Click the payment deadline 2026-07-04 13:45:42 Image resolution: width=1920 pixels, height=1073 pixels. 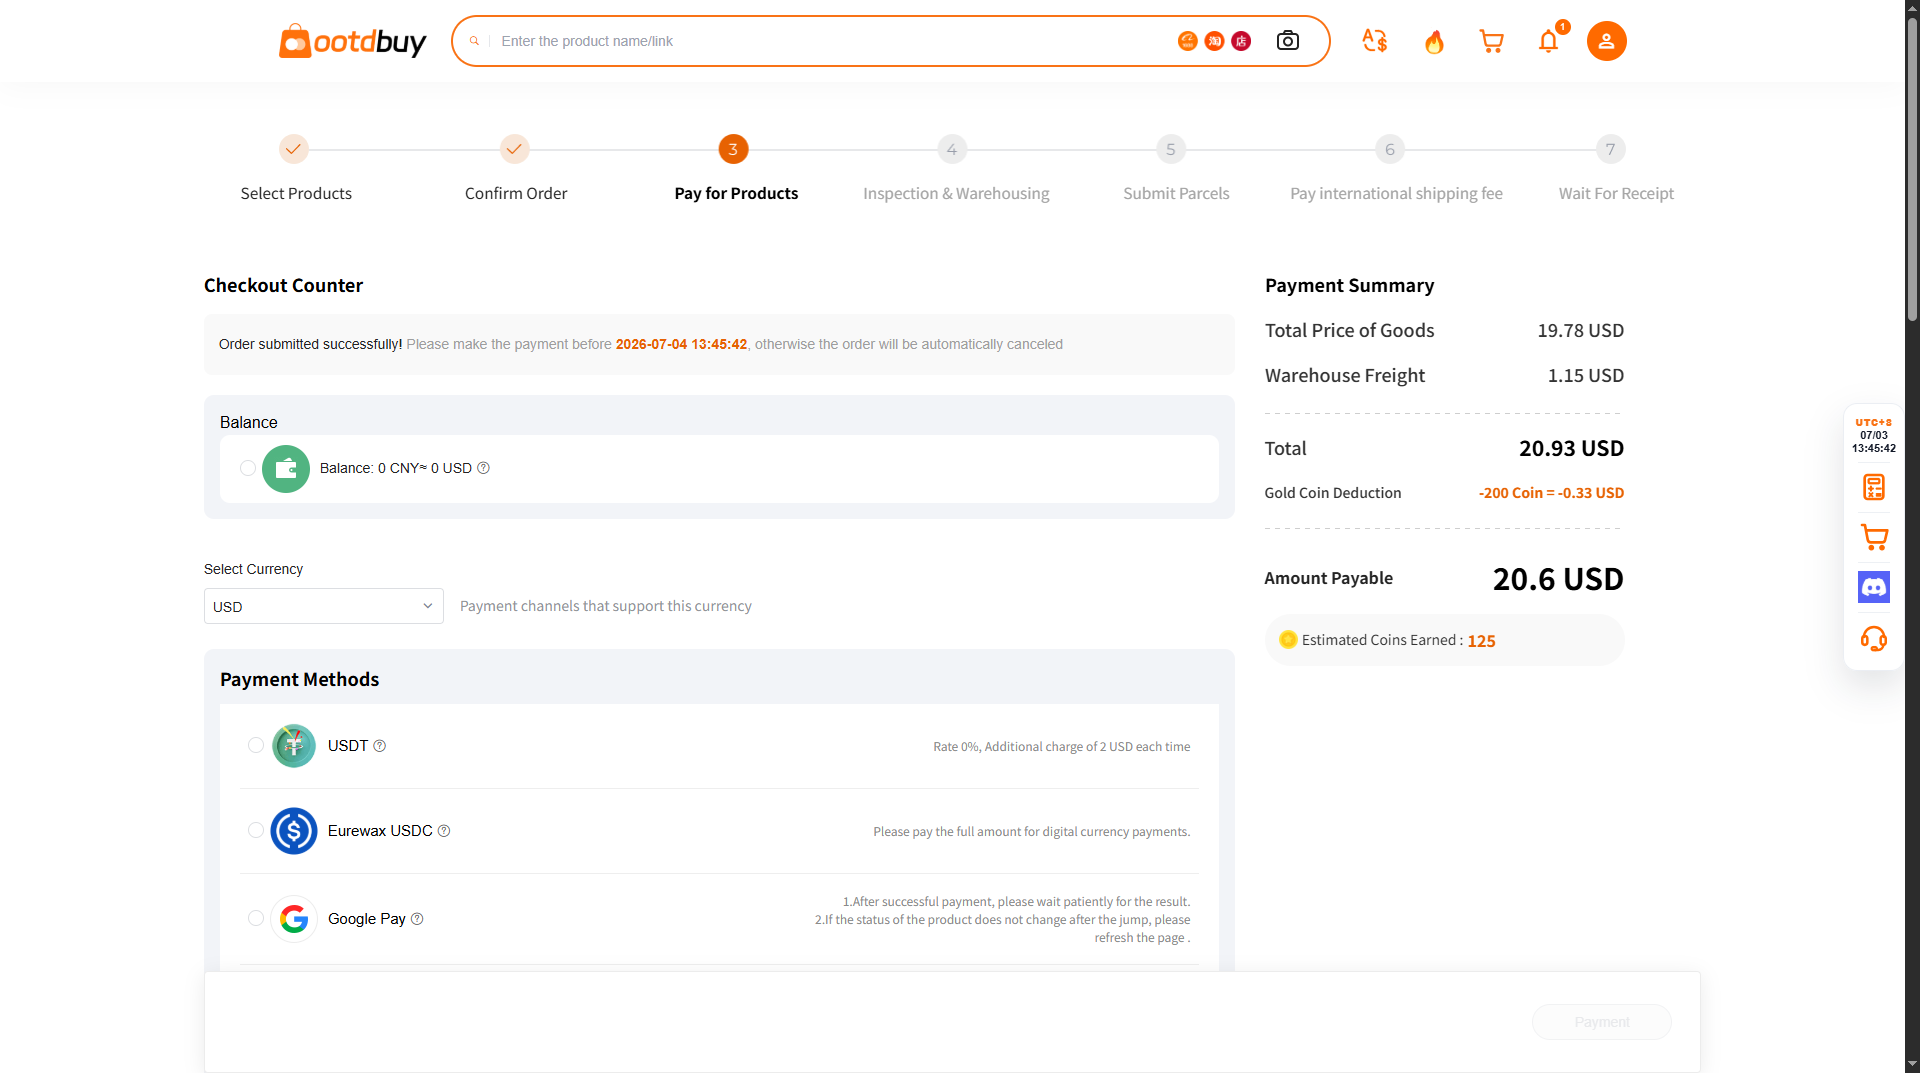click(681, 344)
